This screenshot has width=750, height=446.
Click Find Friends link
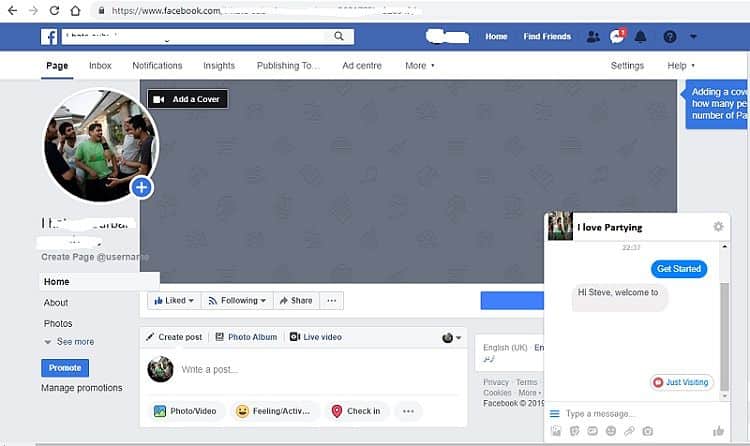pos(547,36)
